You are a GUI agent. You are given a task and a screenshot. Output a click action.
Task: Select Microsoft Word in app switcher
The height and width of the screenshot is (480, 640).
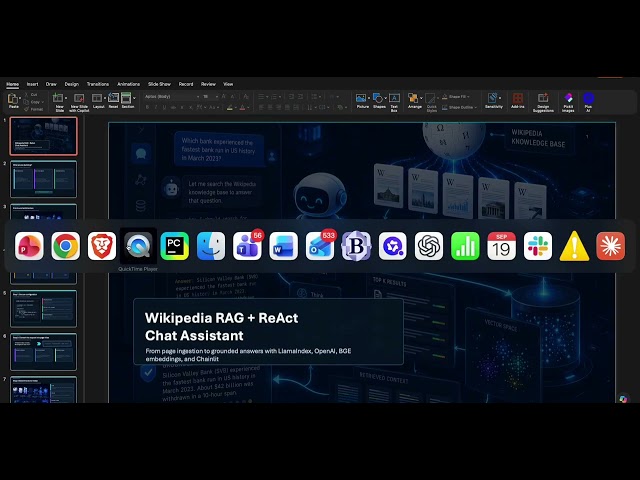284,246
